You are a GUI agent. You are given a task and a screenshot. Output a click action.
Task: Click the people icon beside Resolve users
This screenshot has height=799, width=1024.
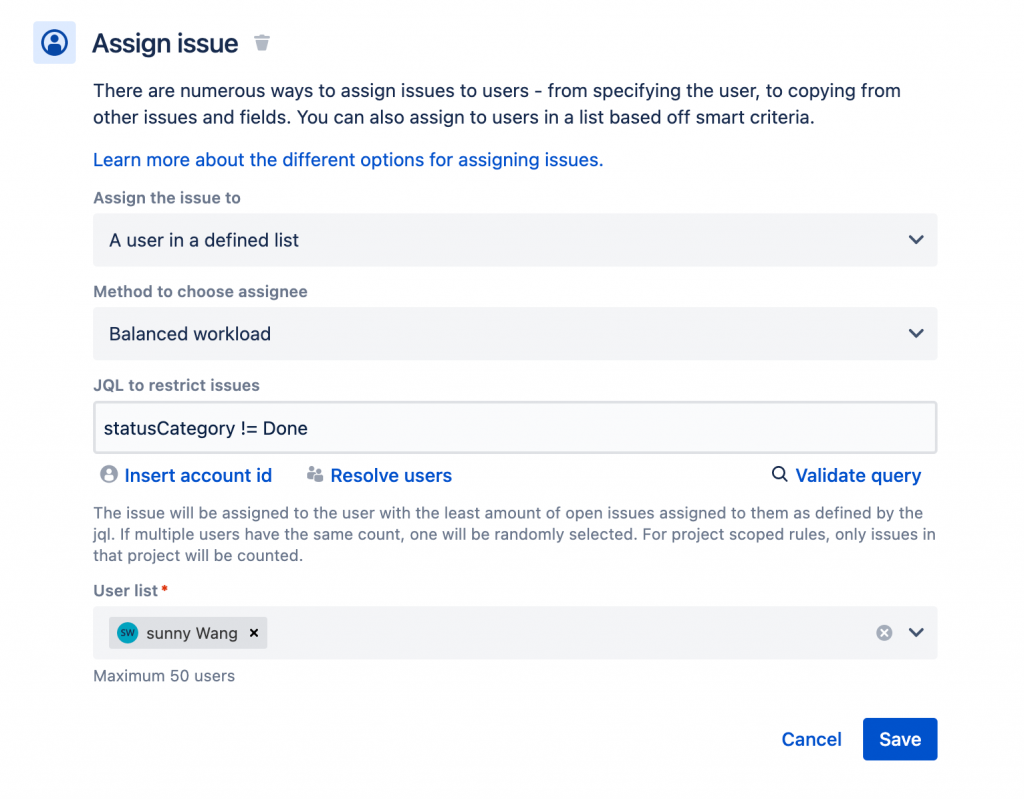point(316,474)
